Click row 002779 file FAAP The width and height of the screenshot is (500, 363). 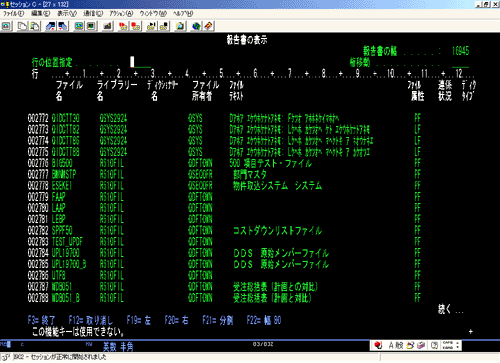pos(59,197)
